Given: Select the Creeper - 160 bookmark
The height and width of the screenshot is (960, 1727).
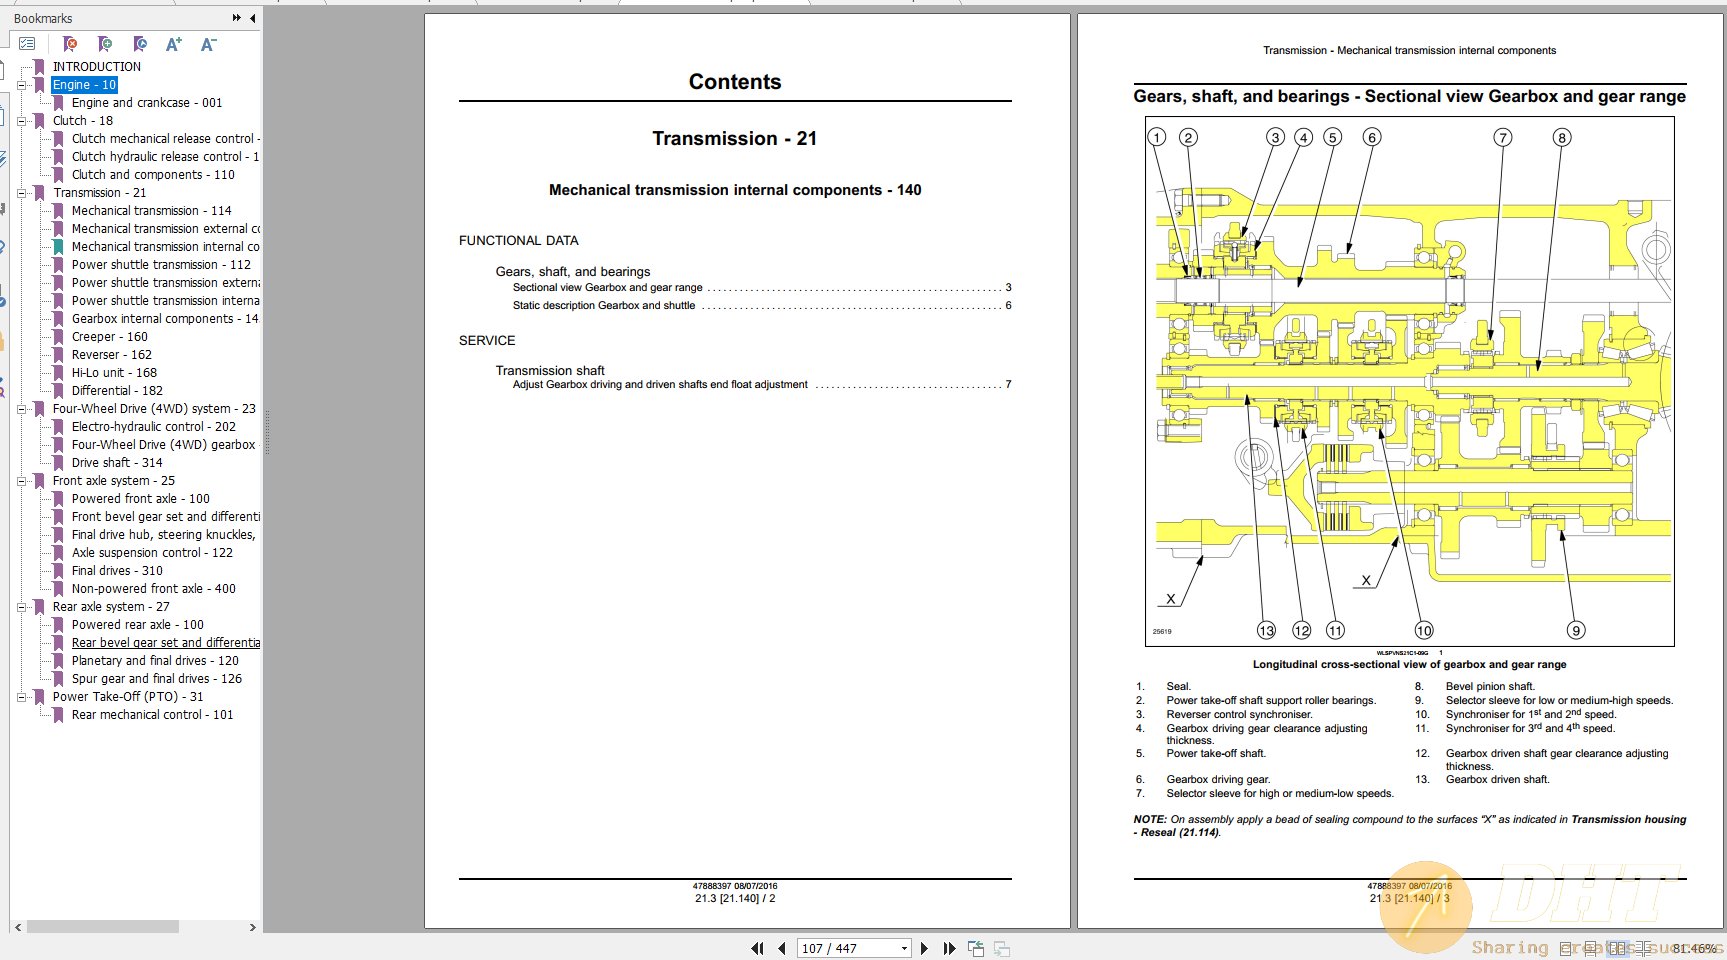Looking at the screenshot, I should 110,336.
